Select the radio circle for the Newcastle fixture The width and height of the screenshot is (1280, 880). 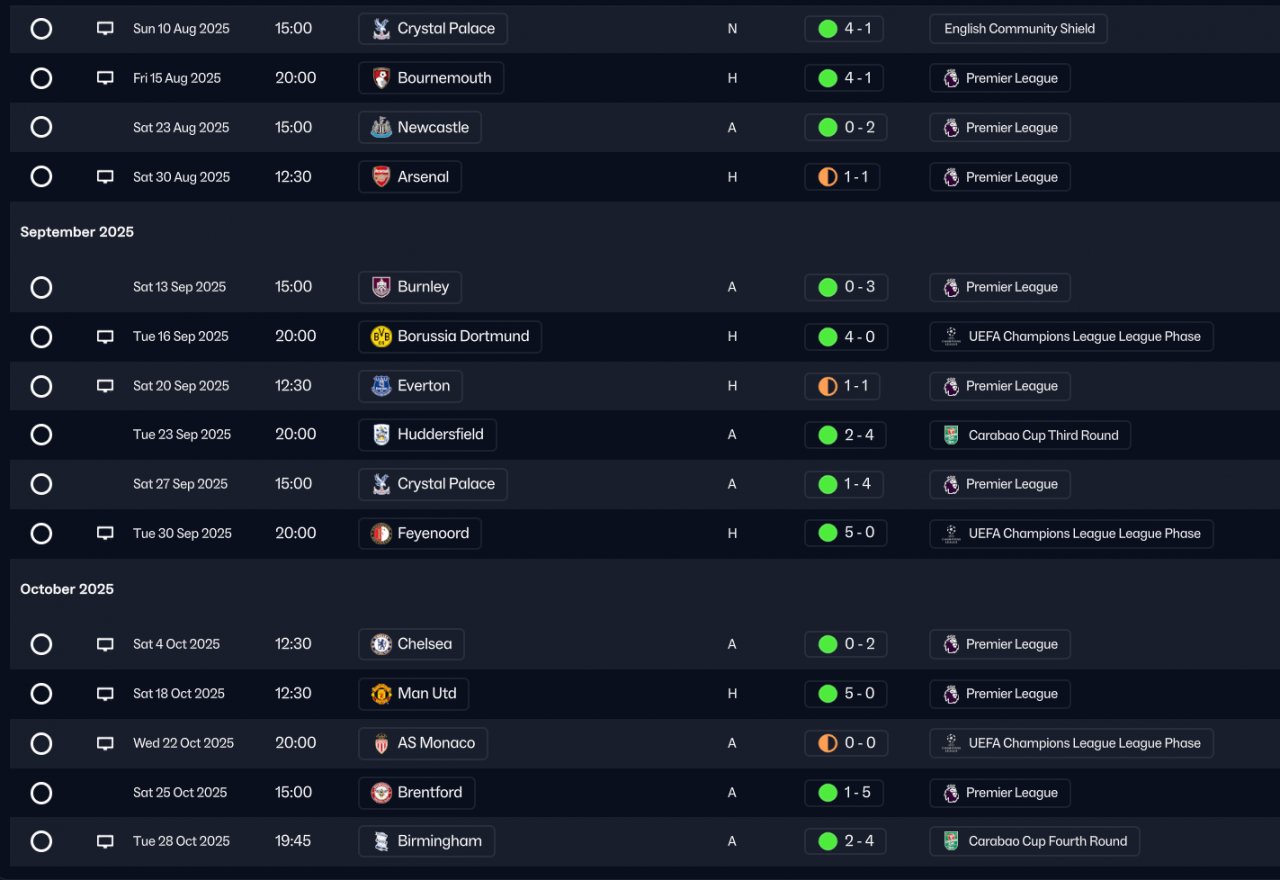pos(41,127)
